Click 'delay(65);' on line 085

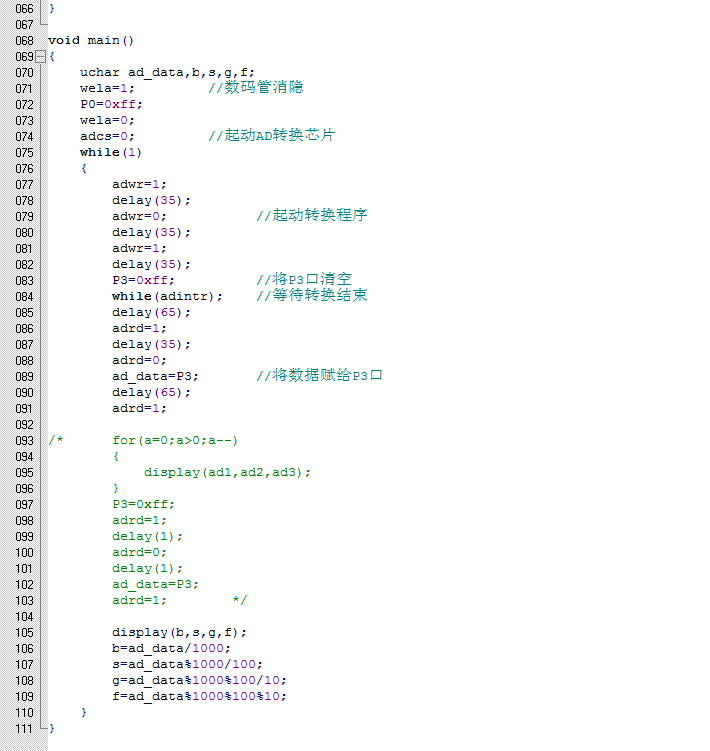[151, 313]
